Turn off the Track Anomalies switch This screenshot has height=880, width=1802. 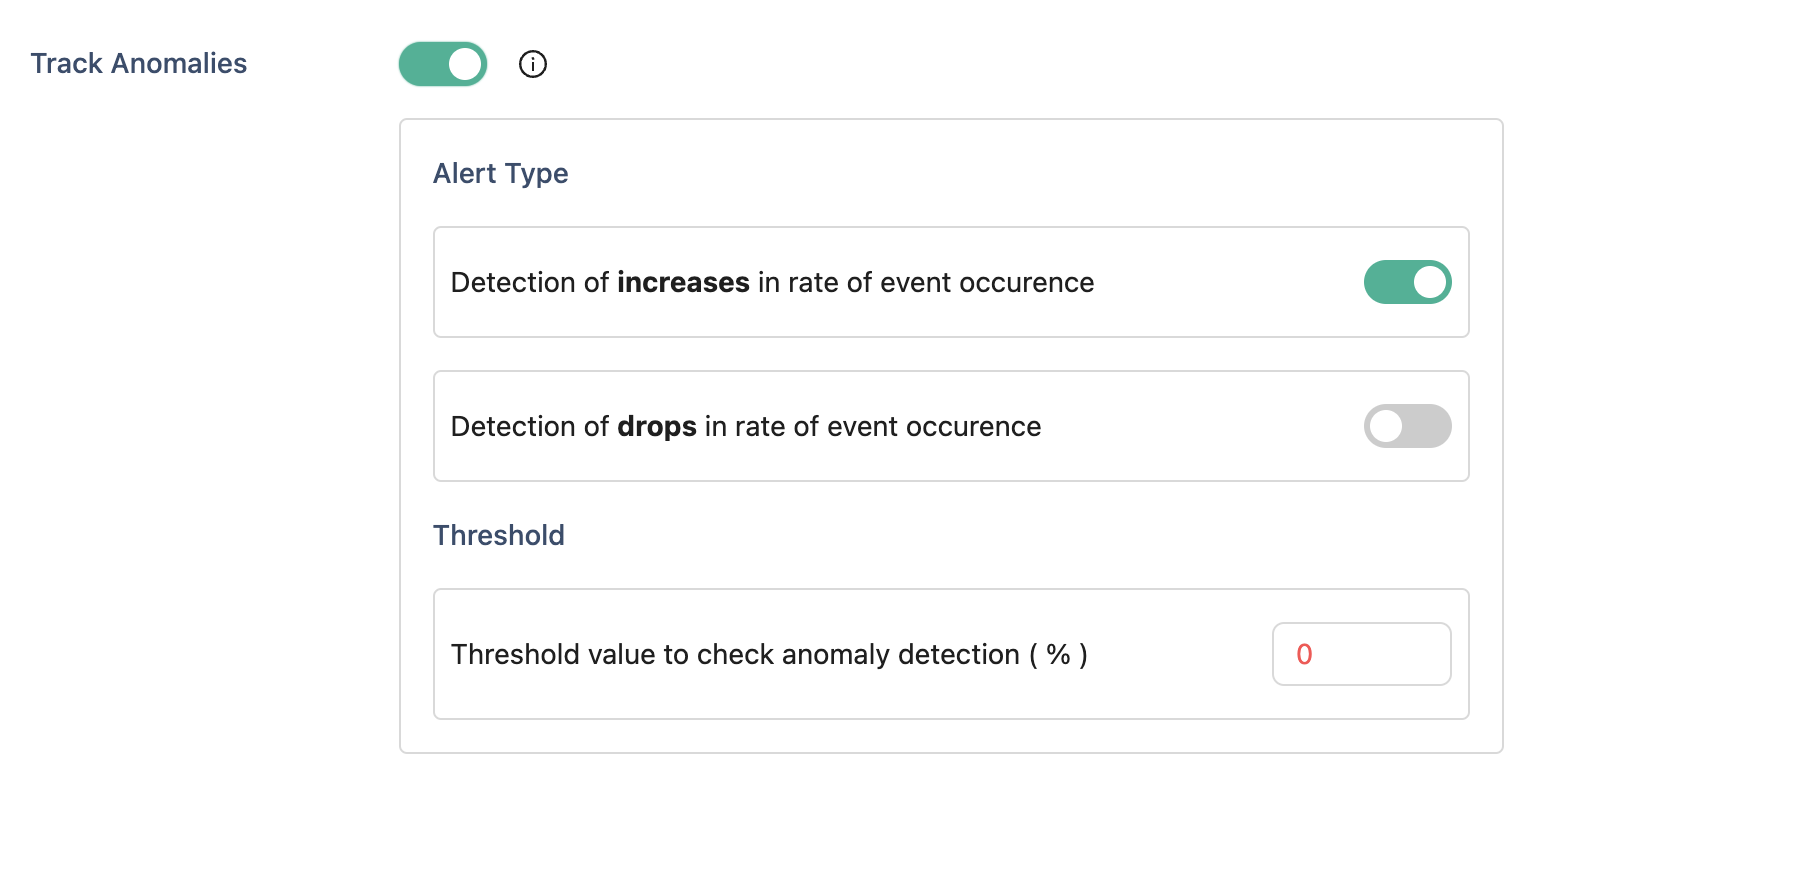pyautogui.click(x=443, y=64)
